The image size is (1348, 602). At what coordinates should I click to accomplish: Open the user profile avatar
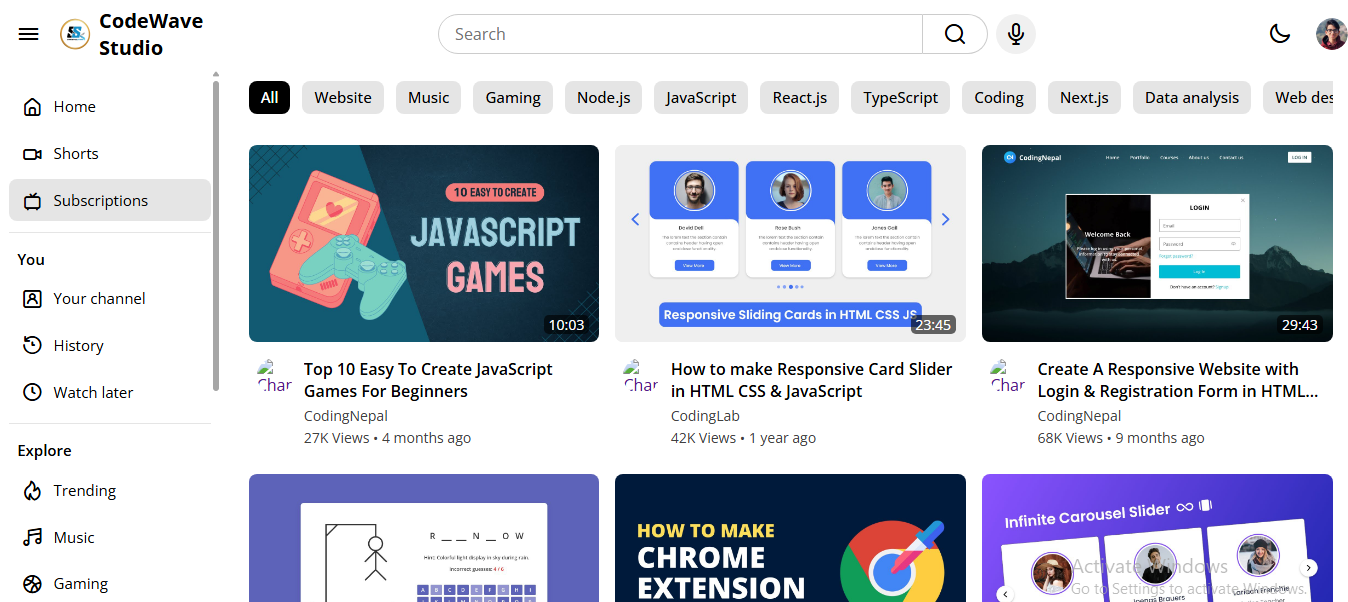[1332, 34]
